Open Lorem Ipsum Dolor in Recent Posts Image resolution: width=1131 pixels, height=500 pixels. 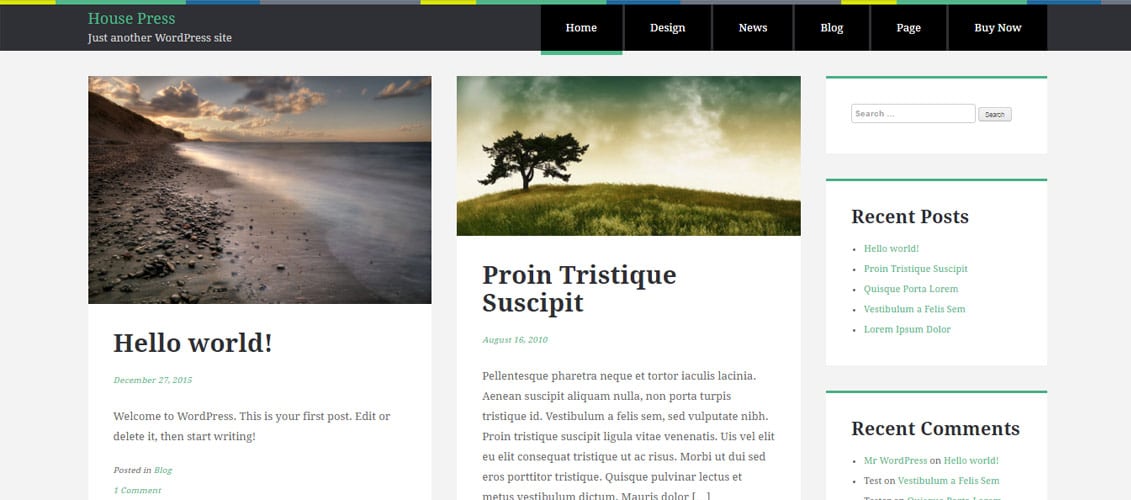coord(907,329)
